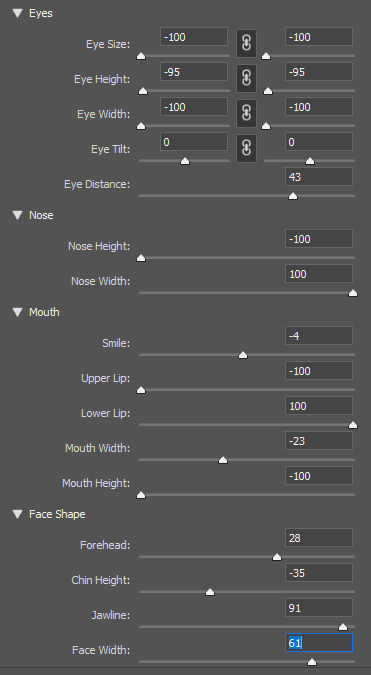
Task: Click the Face Width value field
Action: (x=319, y=643)
